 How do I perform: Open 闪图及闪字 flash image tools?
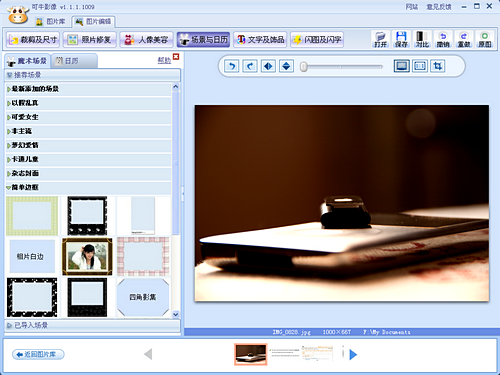[x=317, y=40]
